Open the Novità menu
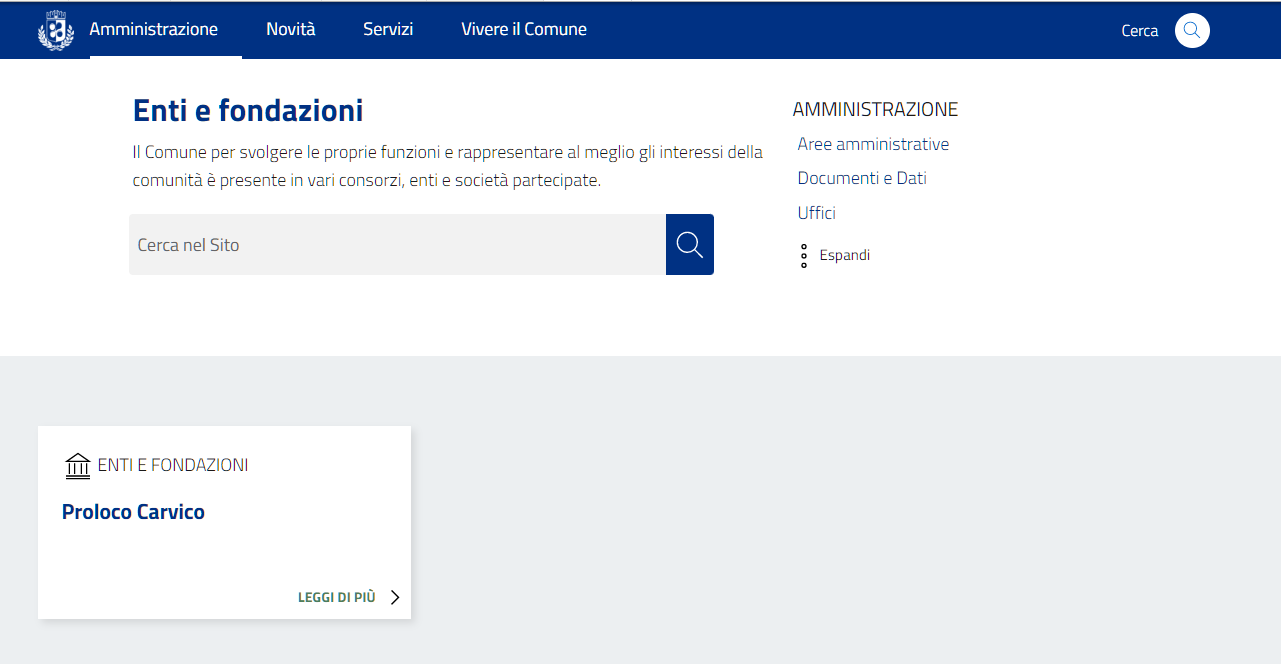The height and width of the screenshot is (664, 1281). [290, 30]
